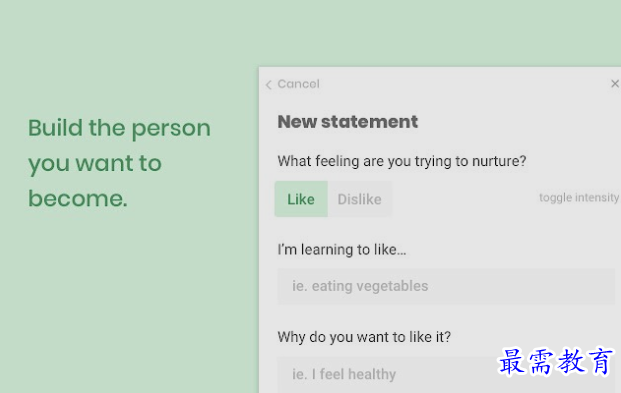
Task: Select the Like feeling option
Action: pos(301,199)
